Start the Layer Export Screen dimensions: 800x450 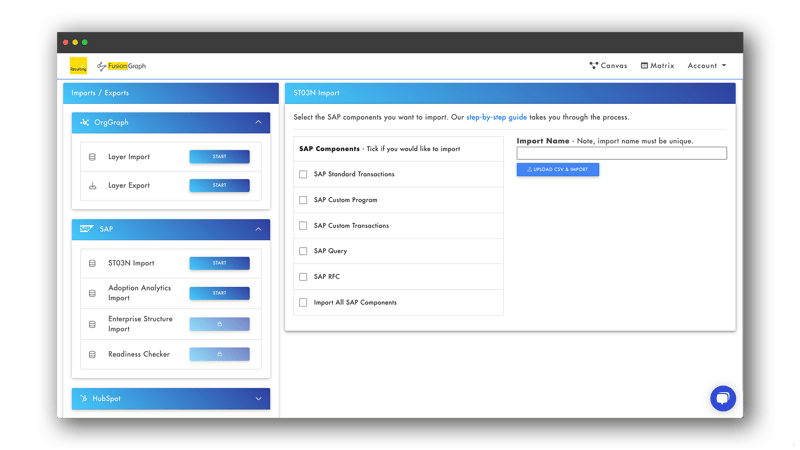point(219,185)
